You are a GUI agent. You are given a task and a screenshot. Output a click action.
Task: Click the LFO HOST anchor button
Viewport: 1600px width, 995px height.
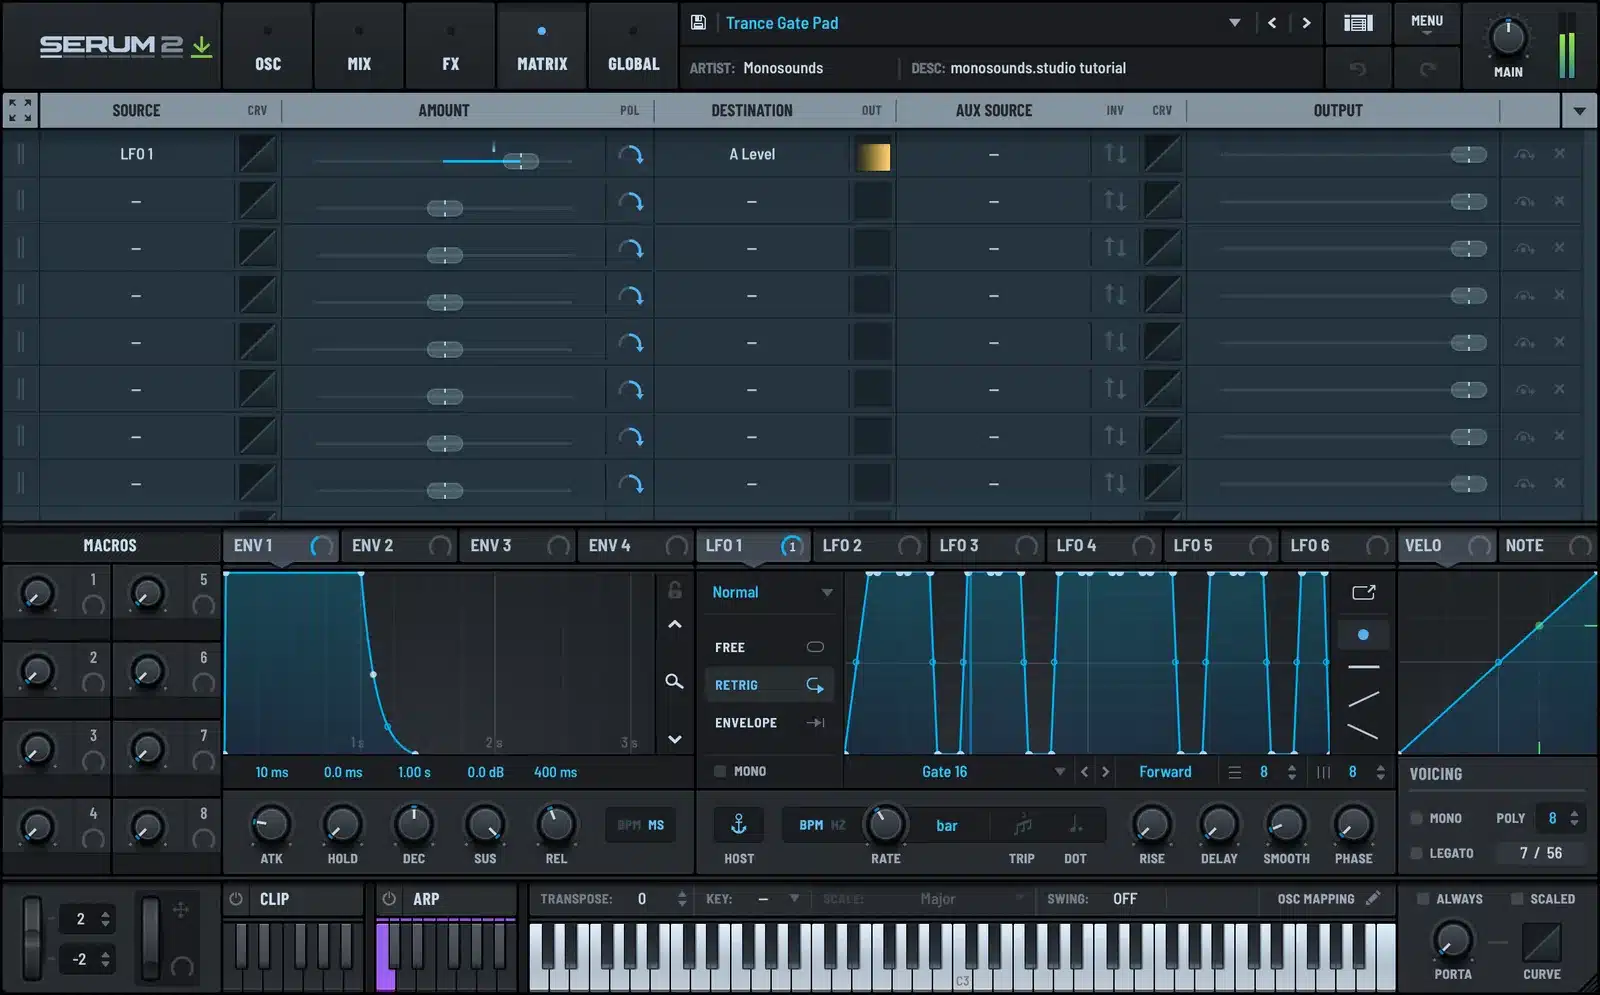[x=739, y=824]
